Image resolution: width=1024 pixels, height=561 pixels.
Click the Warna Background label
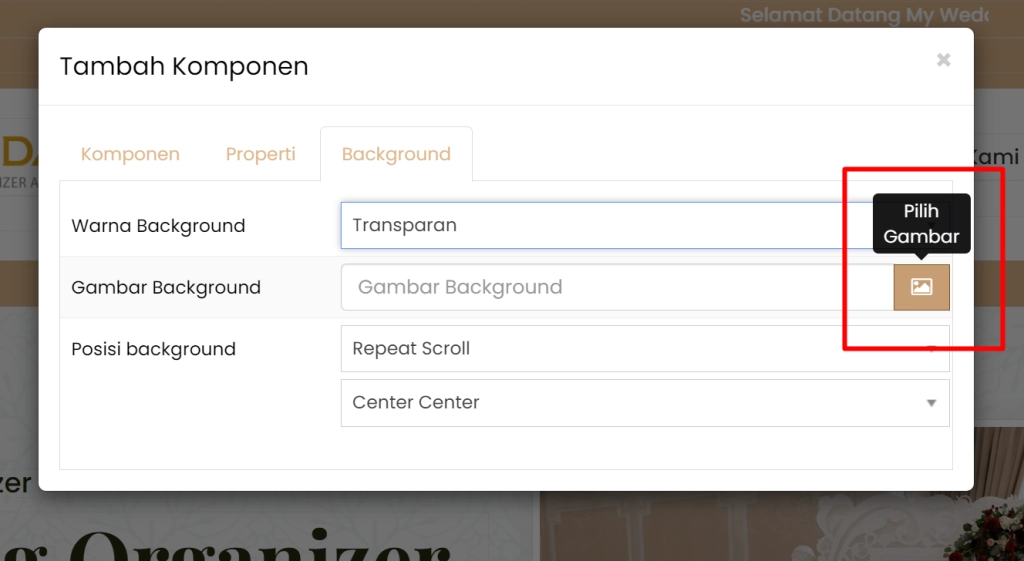coord(158,226)
